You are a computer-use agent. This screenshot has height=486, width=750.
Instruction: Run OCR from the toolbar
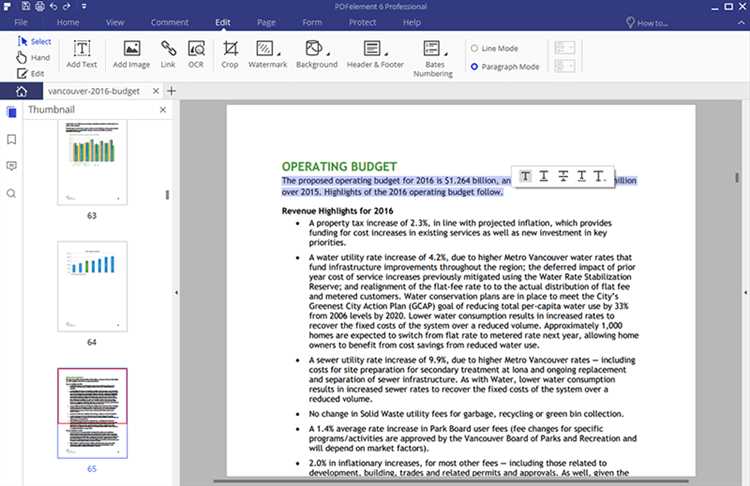(196, 54)
